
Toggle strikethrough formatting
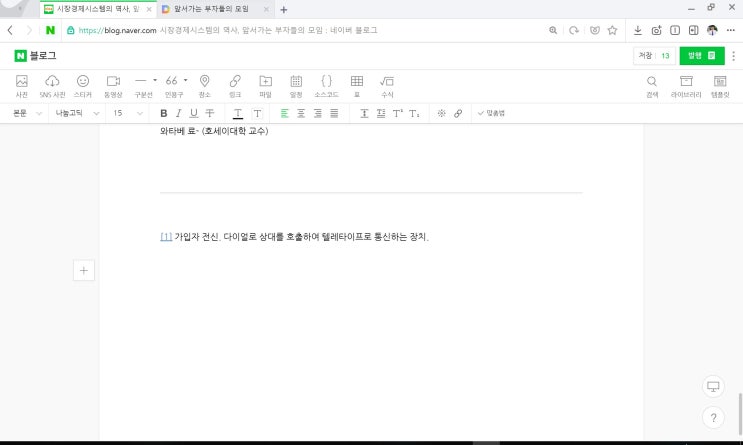click(x=209, y=113)
